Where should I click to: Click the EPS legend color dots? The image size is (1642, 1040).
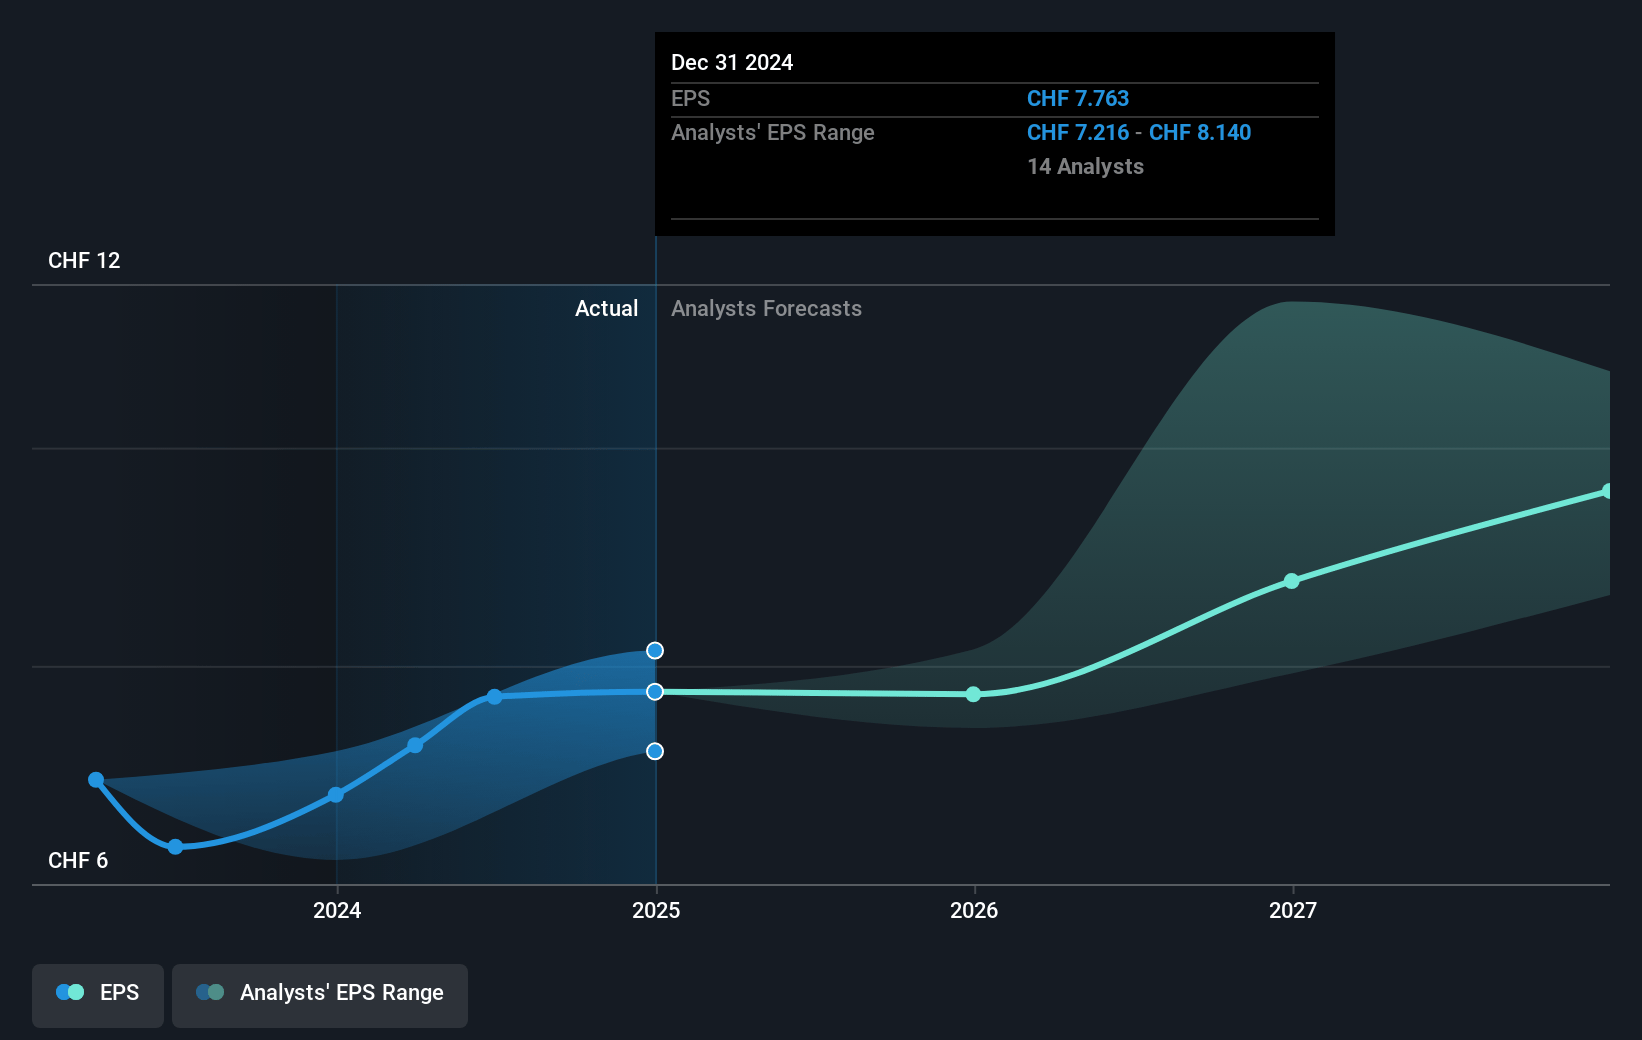pyautogui.click(x=70, y=992)
